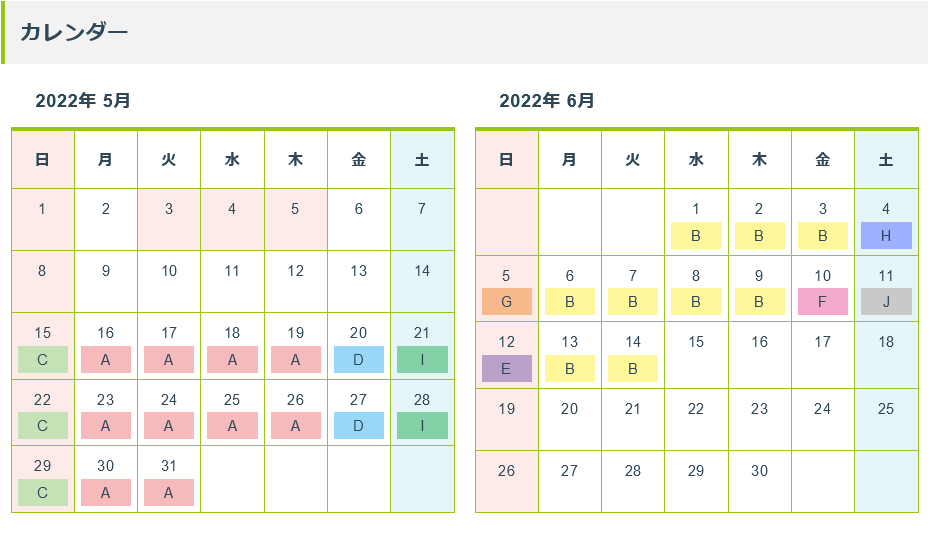This screenshot has height=537, width=928.
Task: Select the green I tag on May 21
Action: click(x=422, y=359)
